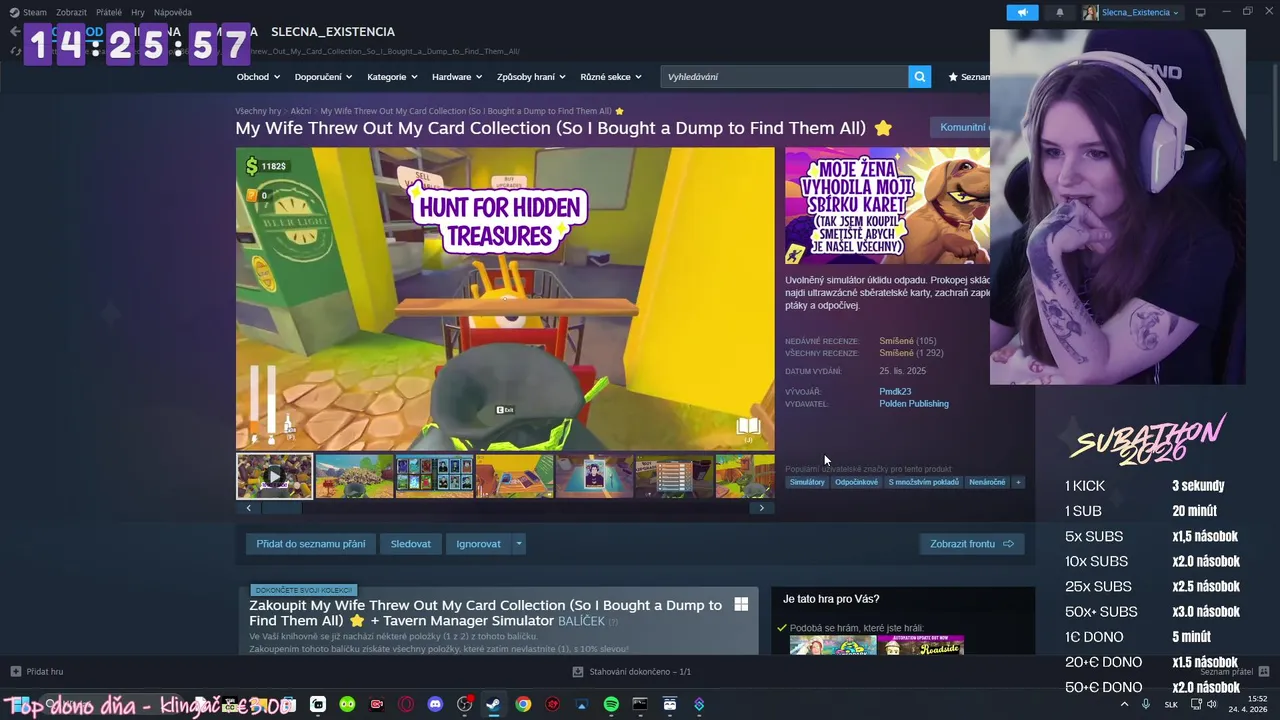Click the announcements megaphone icon

1022,12
